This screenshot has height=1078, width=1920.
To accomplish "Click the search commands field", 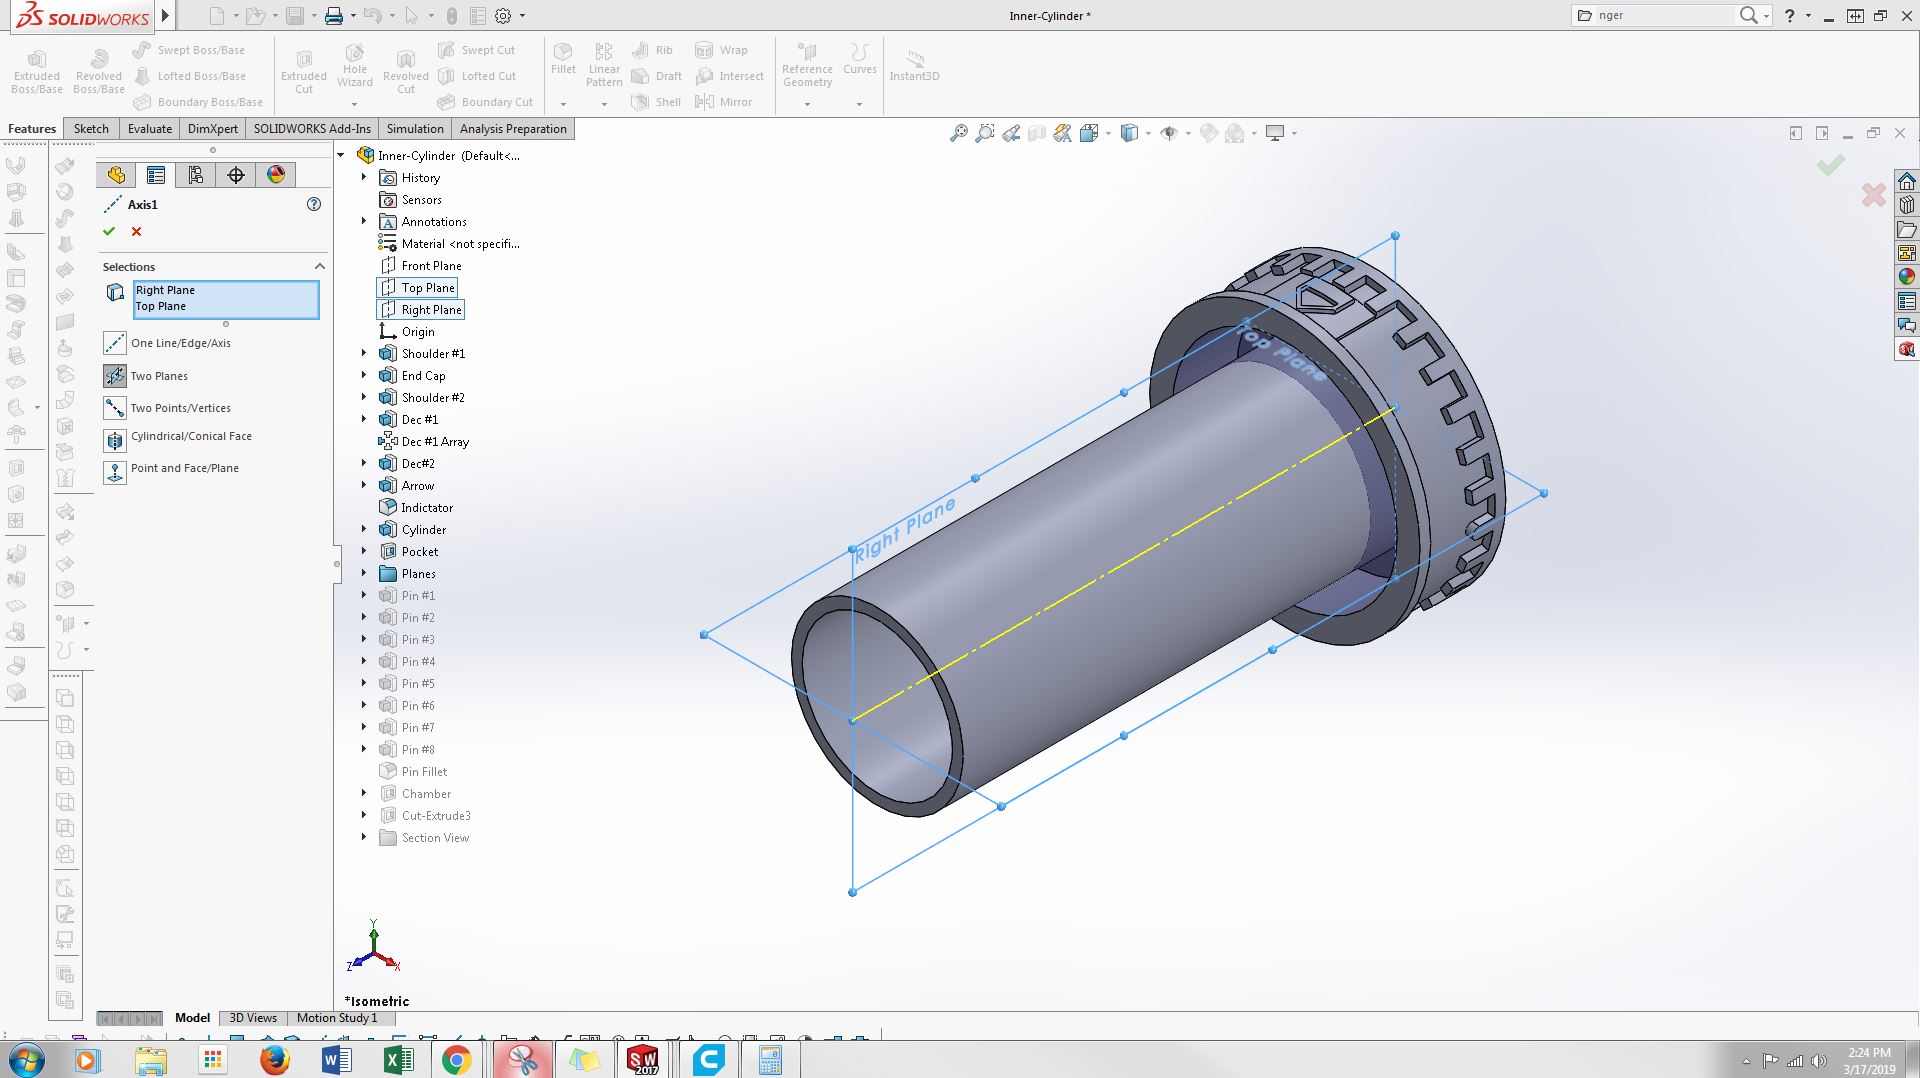I will 1666,16.
